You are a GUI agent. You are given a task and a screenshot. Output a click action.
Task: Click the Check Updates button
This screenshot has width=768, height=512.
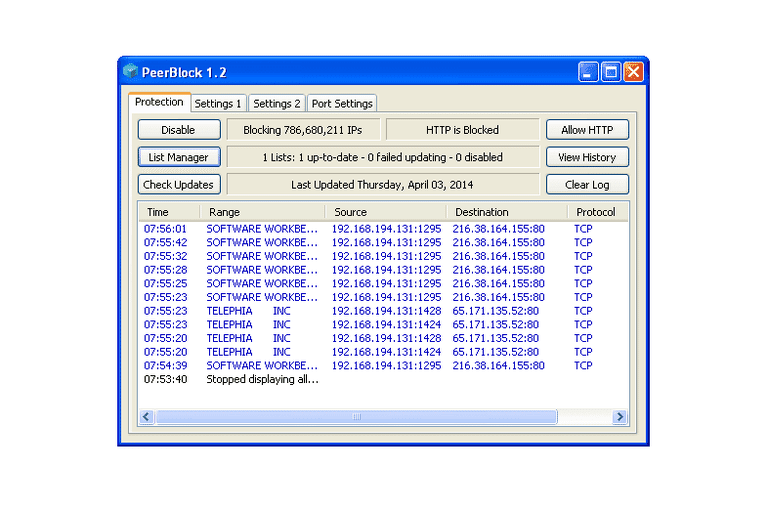click(179, 185)
